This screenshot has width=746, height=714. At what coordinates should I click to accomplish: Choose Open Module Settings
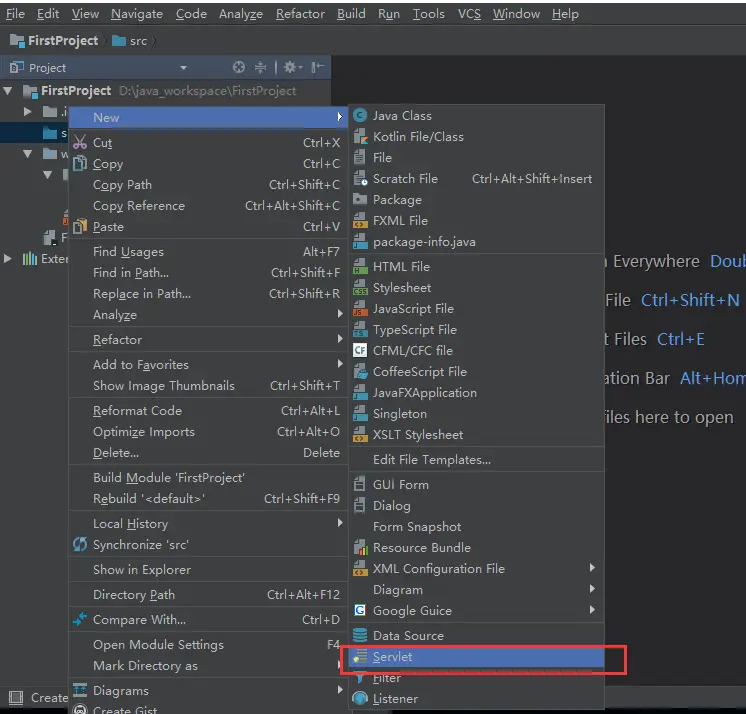[x=208, y=645]
